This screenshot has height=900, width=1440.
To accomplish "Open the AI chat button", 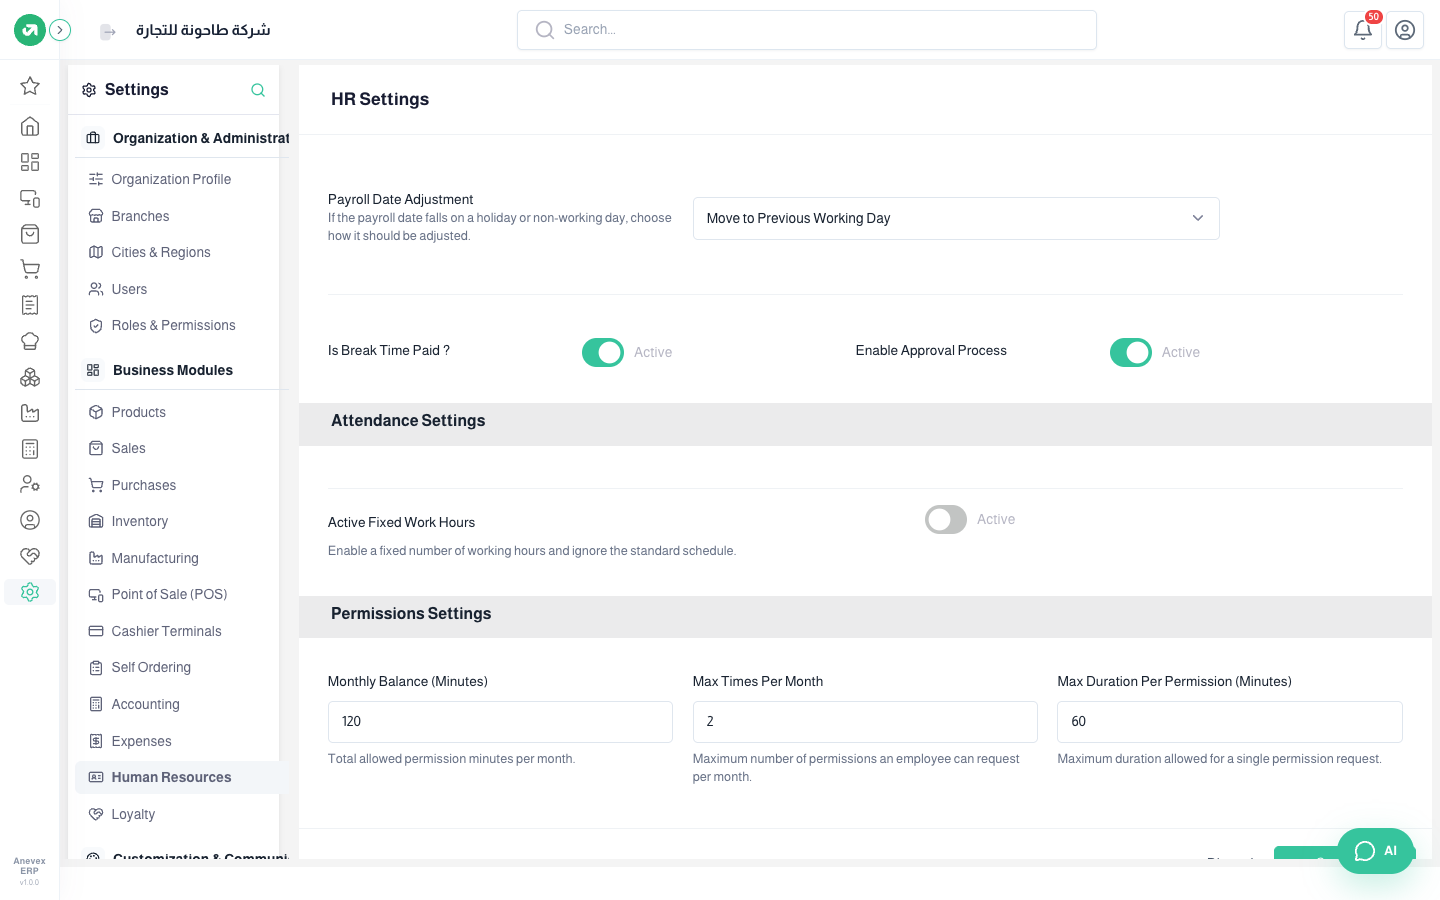I will pos(1376,851).
